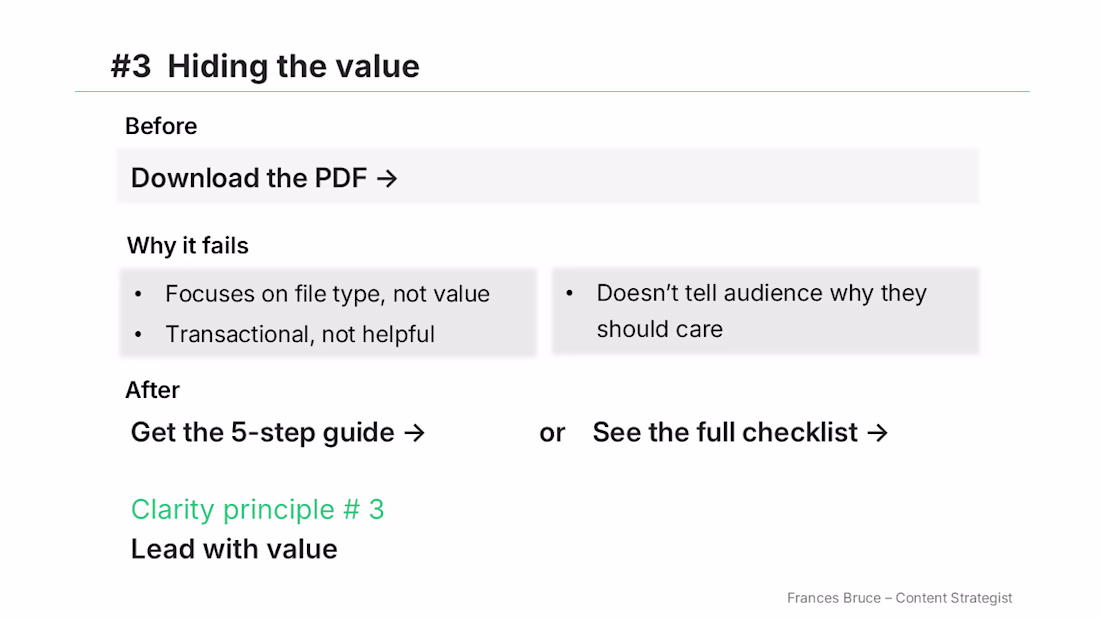Click the "Transactional, not helpful" bullet text
The image size is (1100, 619).
coord(300,334)
